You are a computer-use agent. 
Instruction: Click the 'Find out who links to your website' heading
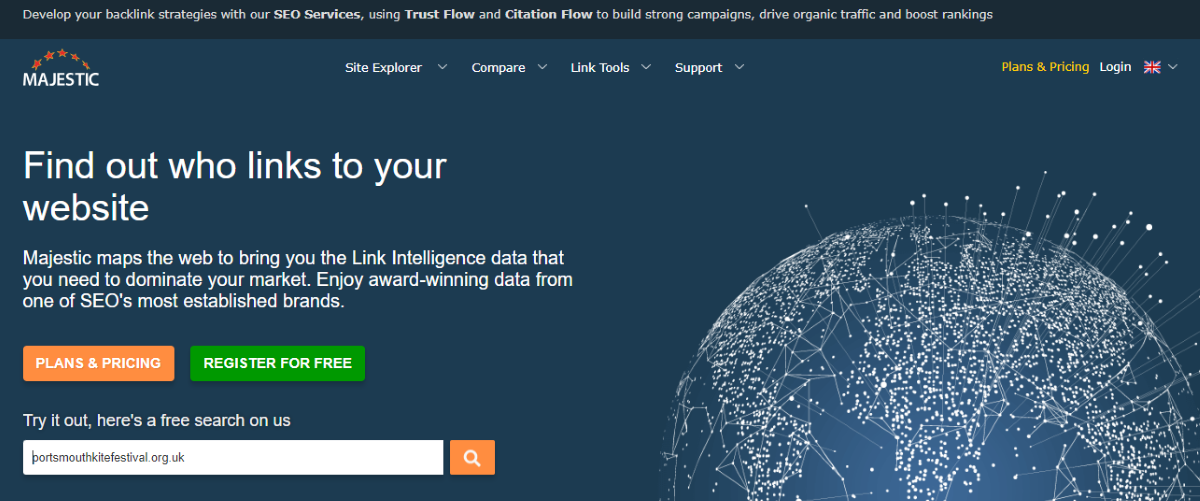click(x=235, y=186)
